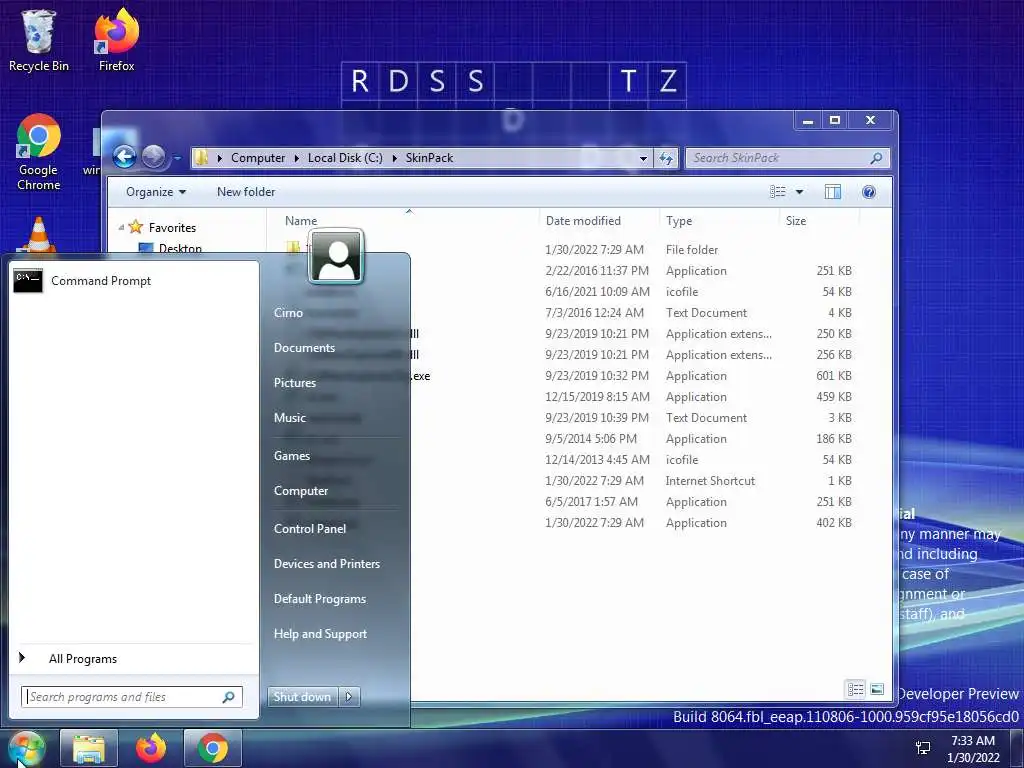
Task: Open Help and Support
Action: (x=320, y=634)
